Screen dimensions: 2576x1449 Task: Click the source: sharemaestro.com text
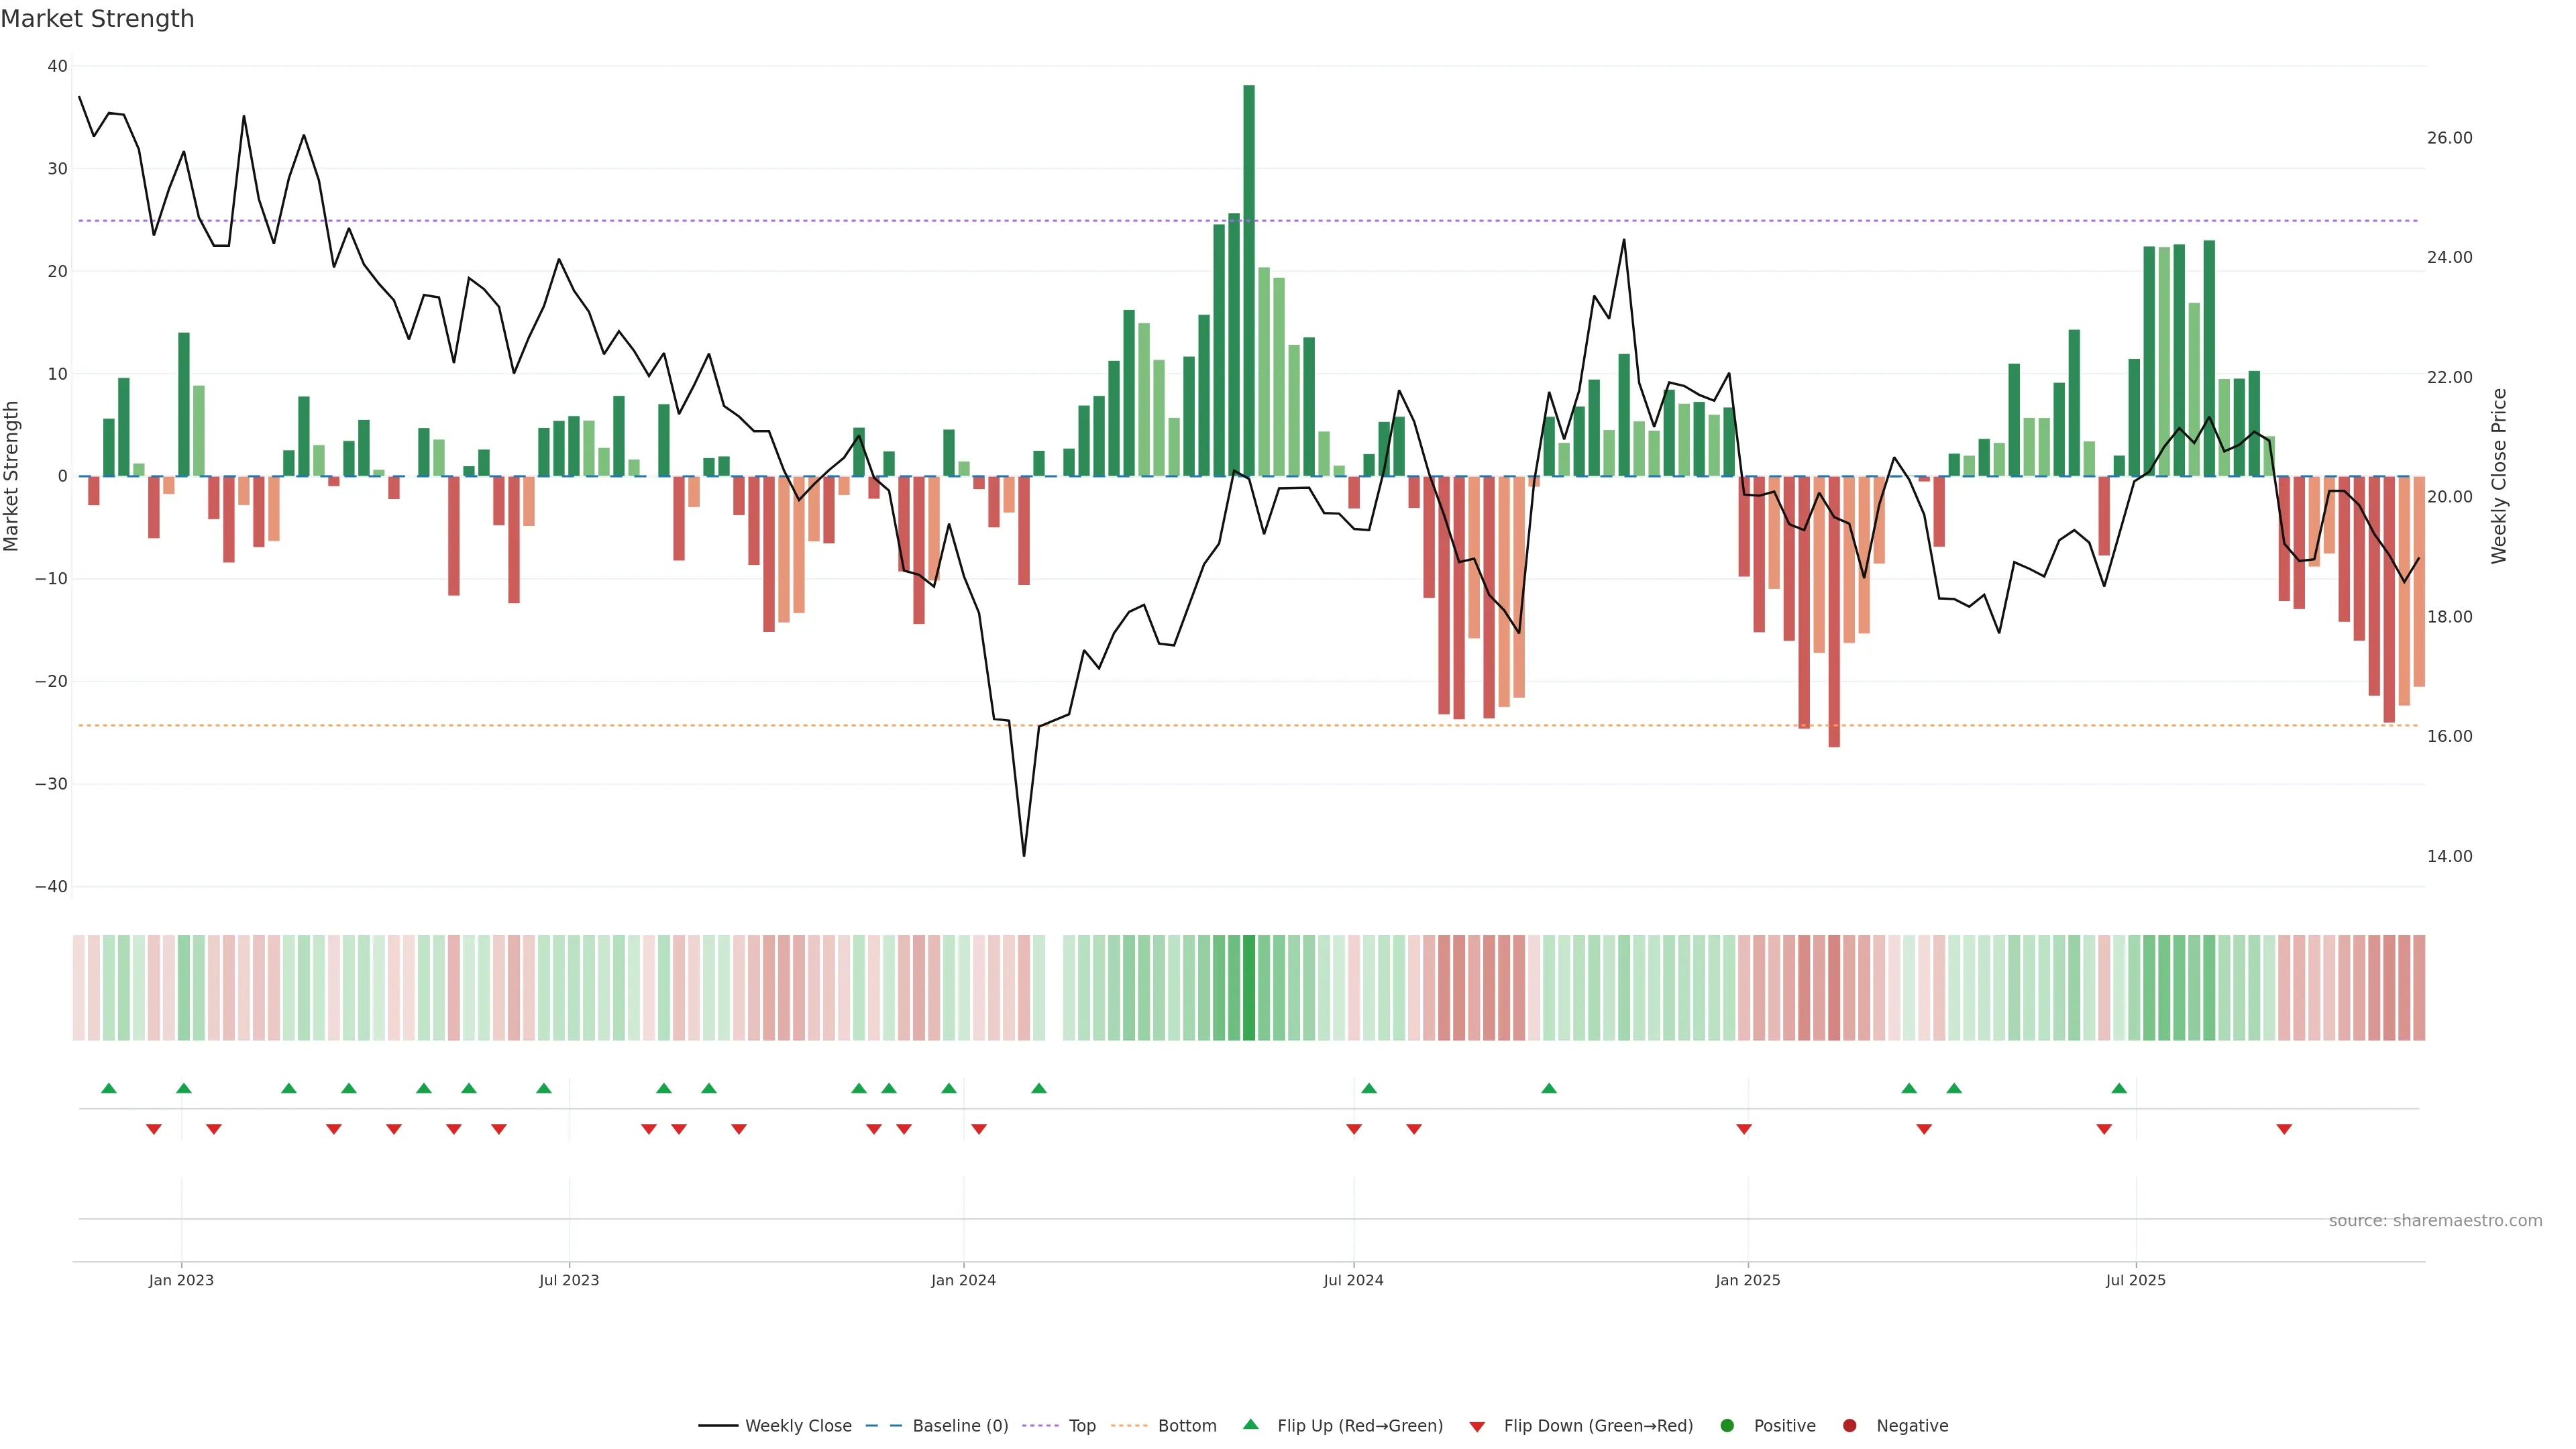coord(2435,1221)
